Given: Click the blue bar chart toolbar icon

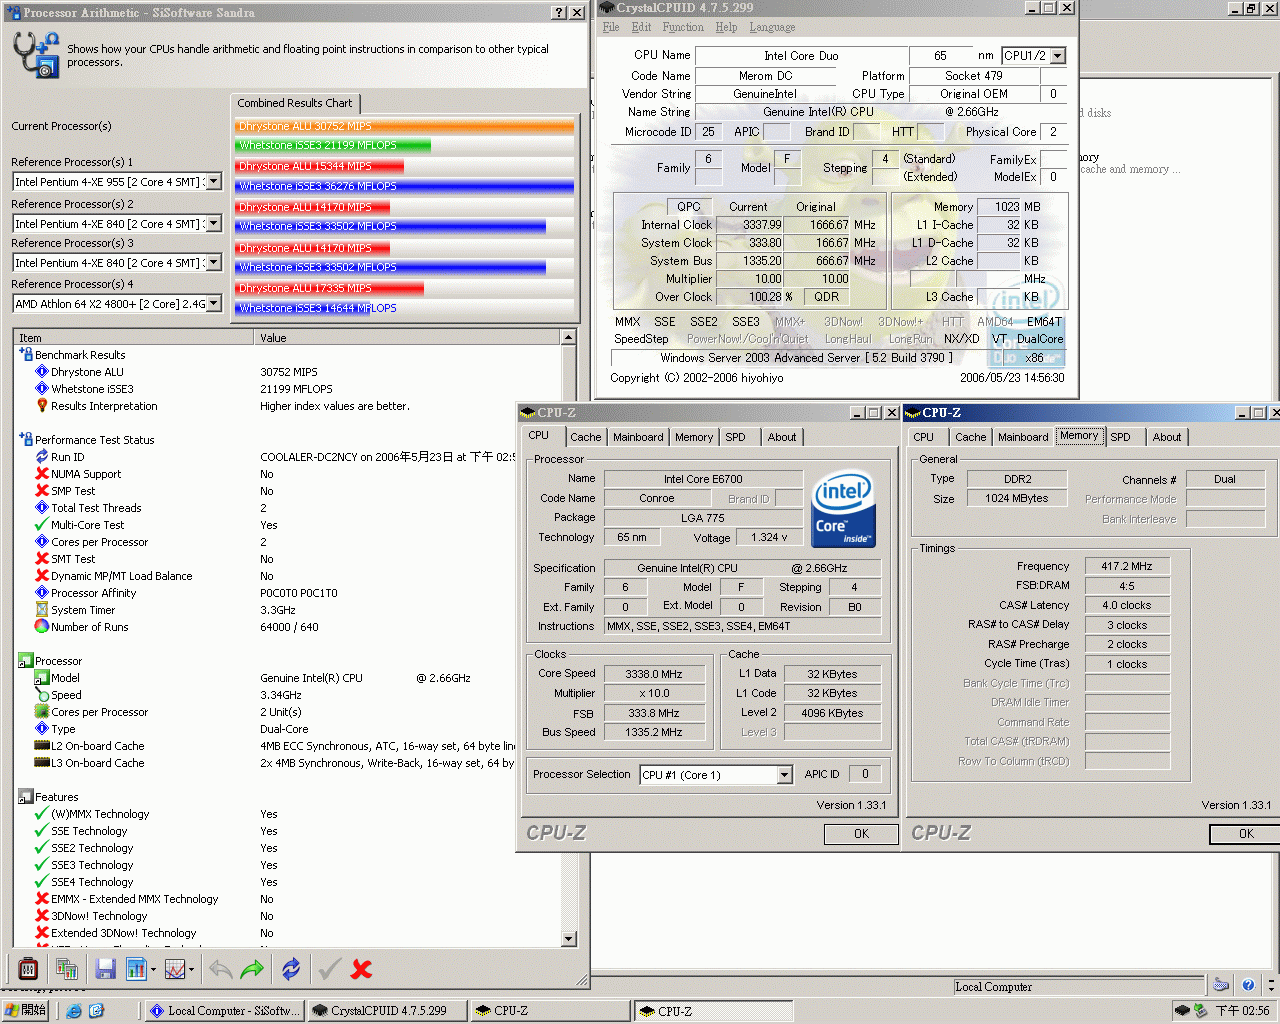Looking at the screenshot, I should click(135, 968).
